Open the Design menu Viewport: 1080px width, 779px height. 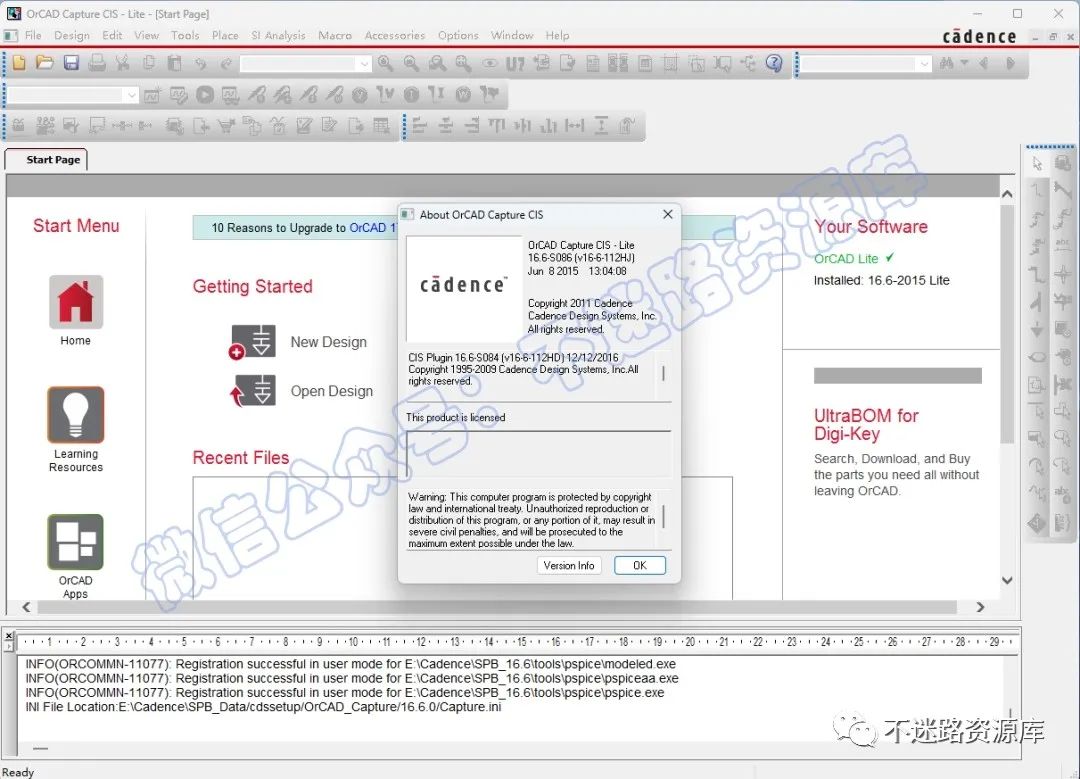(x=72, y=35)
